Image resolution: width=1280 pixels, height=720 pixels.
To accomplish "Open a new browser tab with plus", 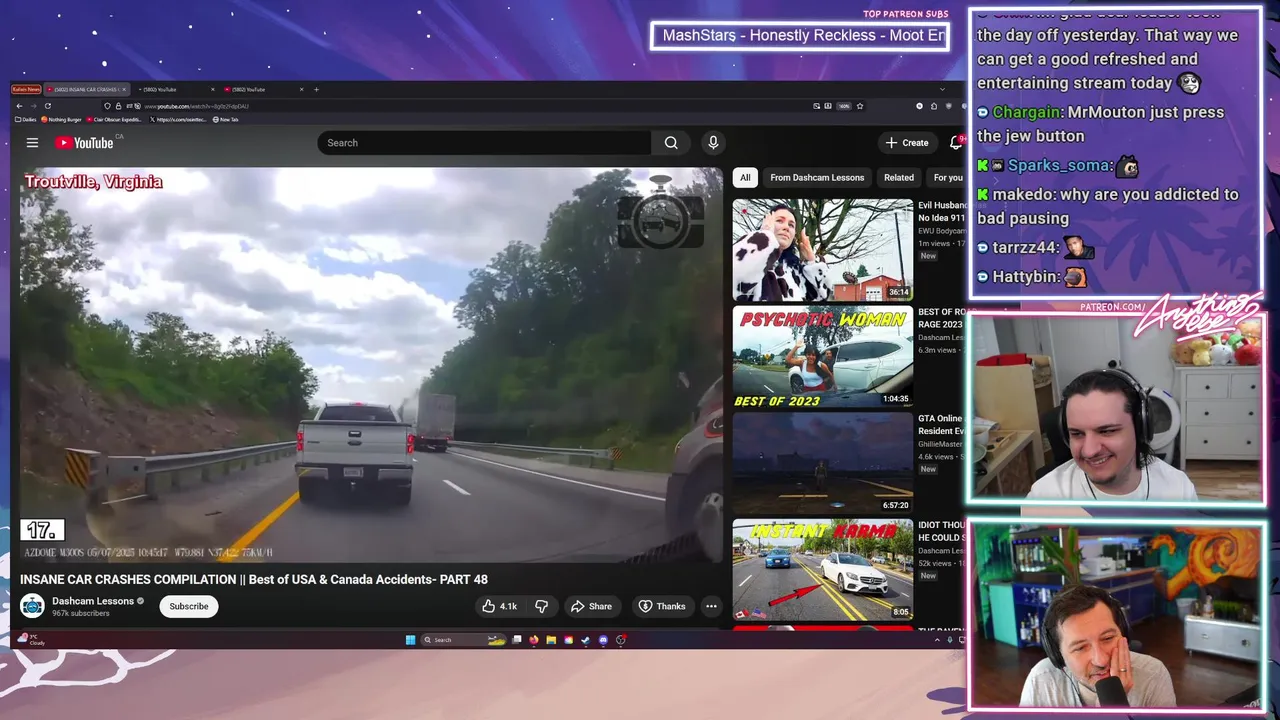I will pos(316,89).
